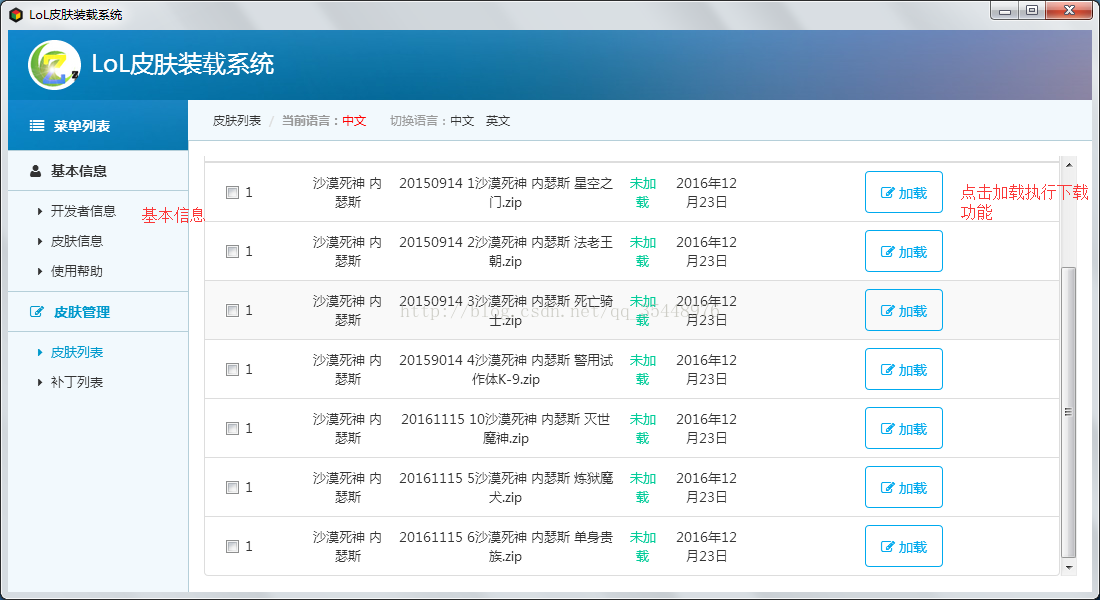Open 皮肤信息 in the sidebar

(x=77, y=241)
